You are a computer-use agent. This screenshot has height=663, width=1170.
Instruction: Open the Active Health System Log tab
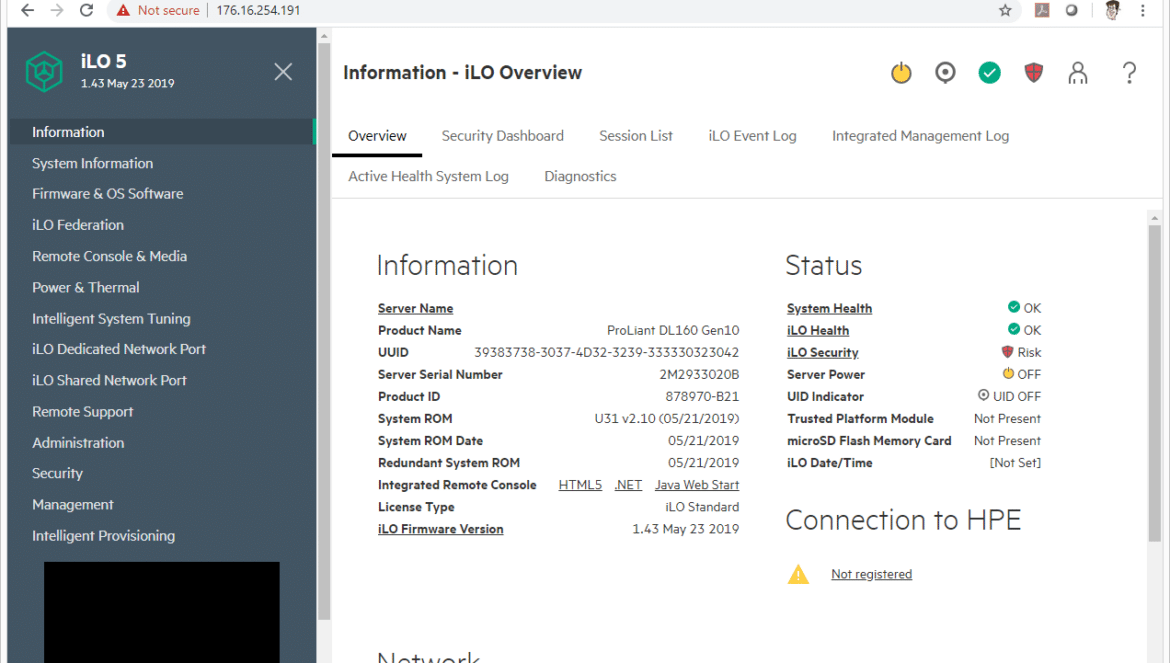click(x=428, y=176)
